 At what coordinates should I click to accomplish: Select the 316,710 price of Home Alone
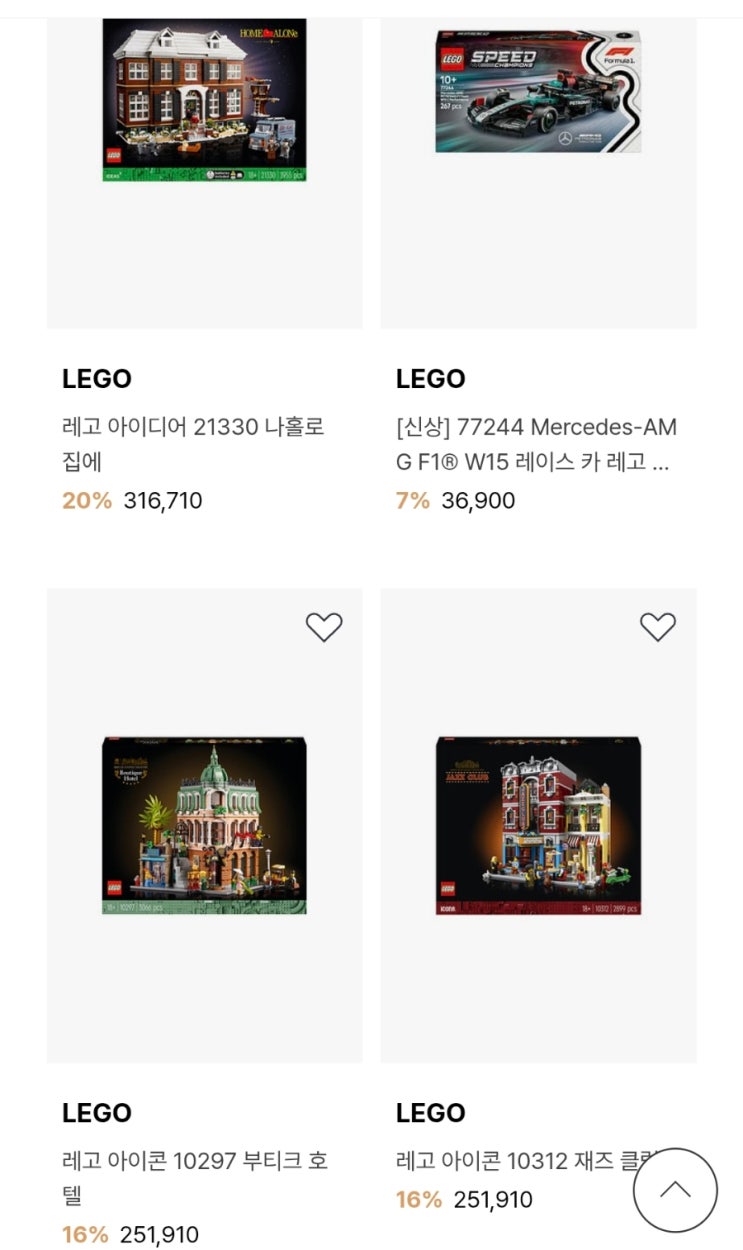[x=163, y=500]
